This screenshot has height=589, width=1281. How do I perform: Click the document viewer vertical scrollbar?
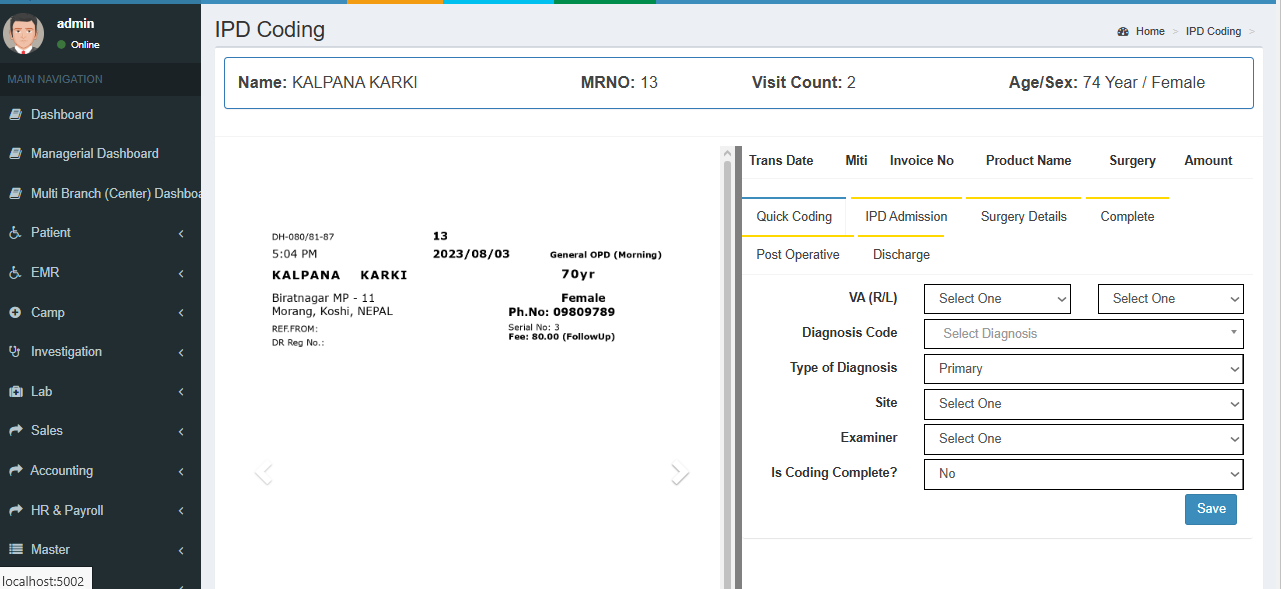(x=727, y=370)
